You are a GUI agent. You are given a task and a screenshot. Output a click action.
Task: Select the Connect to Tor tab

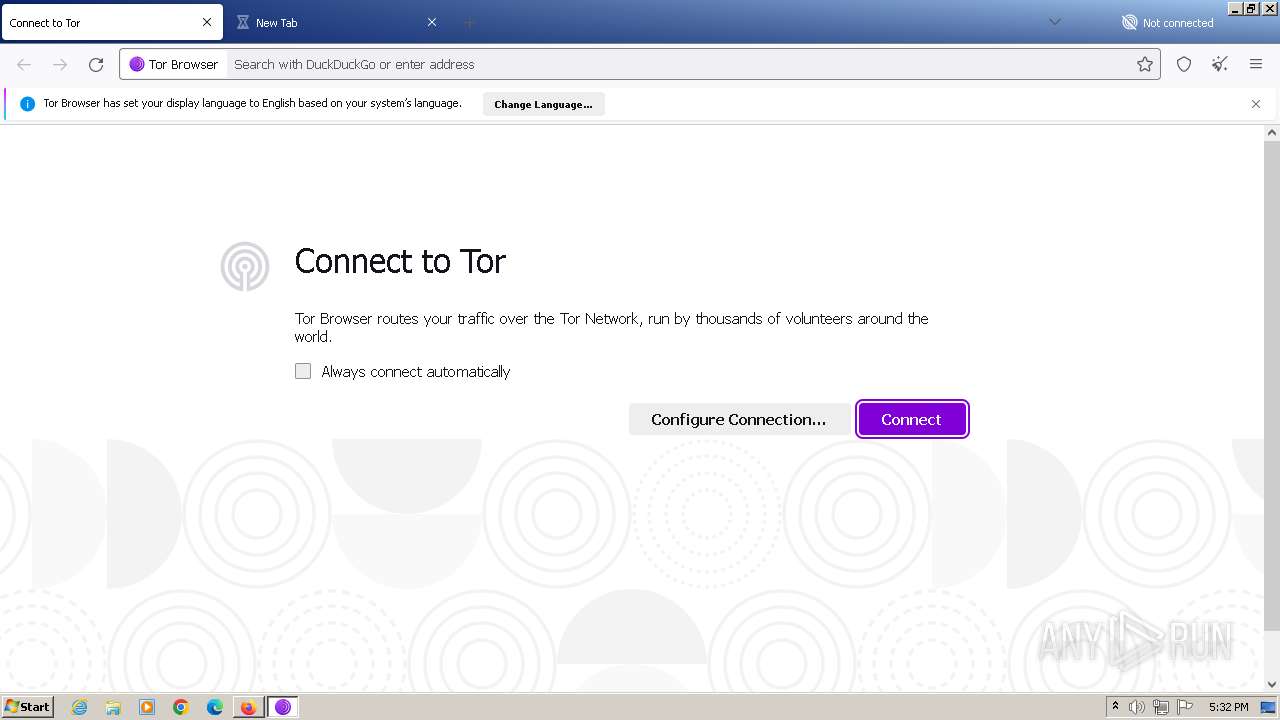(x=112, y=22)
